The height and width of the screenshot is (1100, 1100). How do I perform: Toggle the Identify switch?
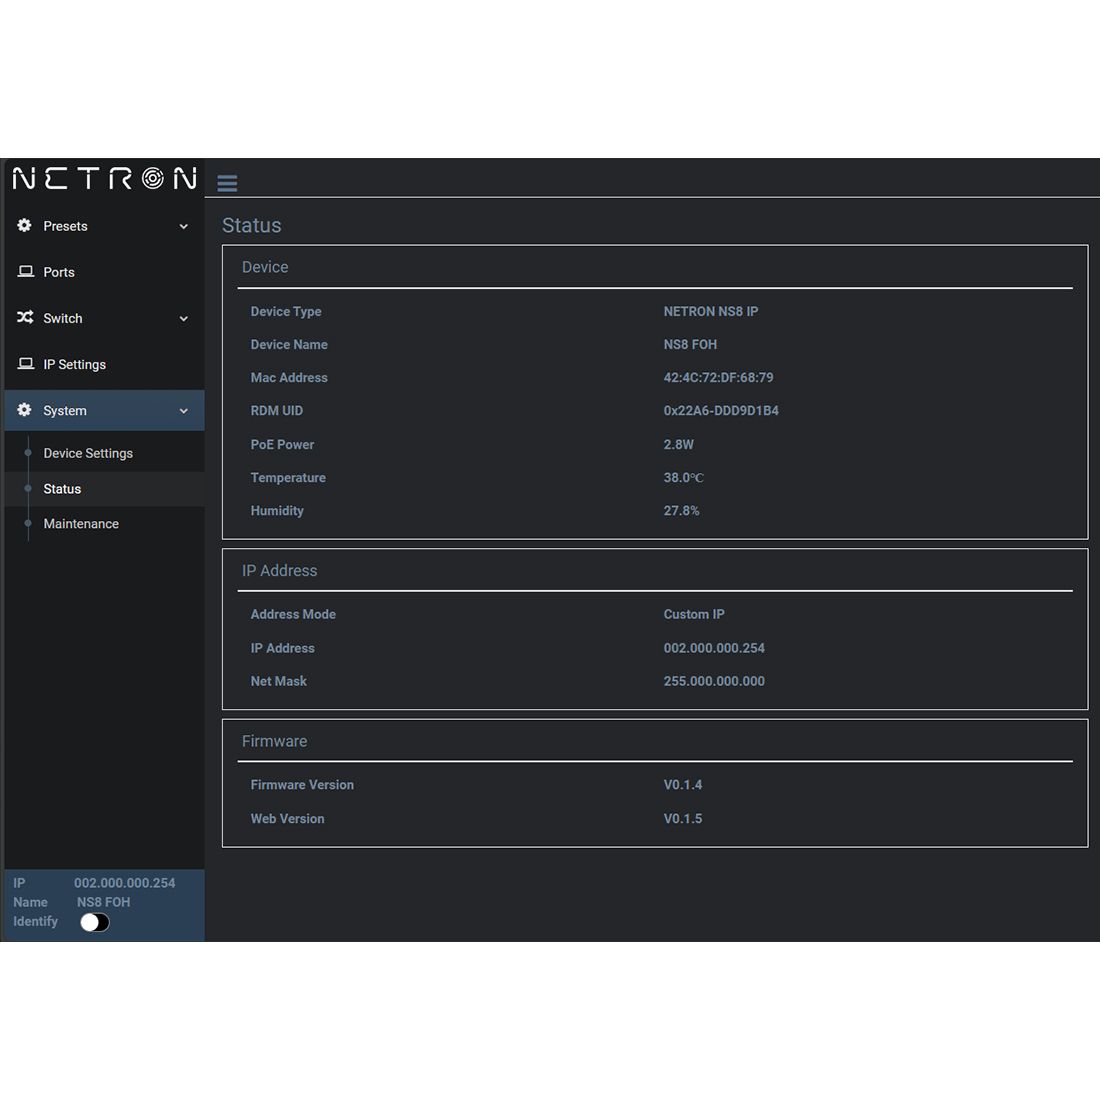95,922
